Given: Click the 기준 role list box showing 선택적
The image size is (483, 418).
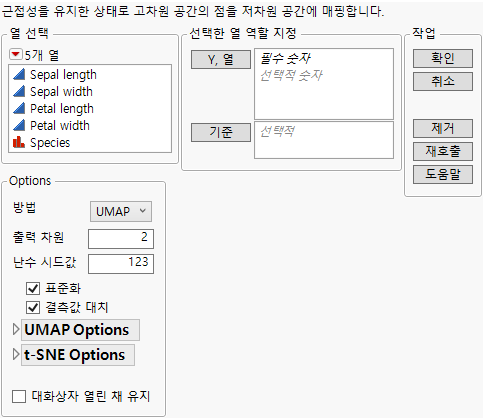Looking at the screenshot, I should click(324, 140).
